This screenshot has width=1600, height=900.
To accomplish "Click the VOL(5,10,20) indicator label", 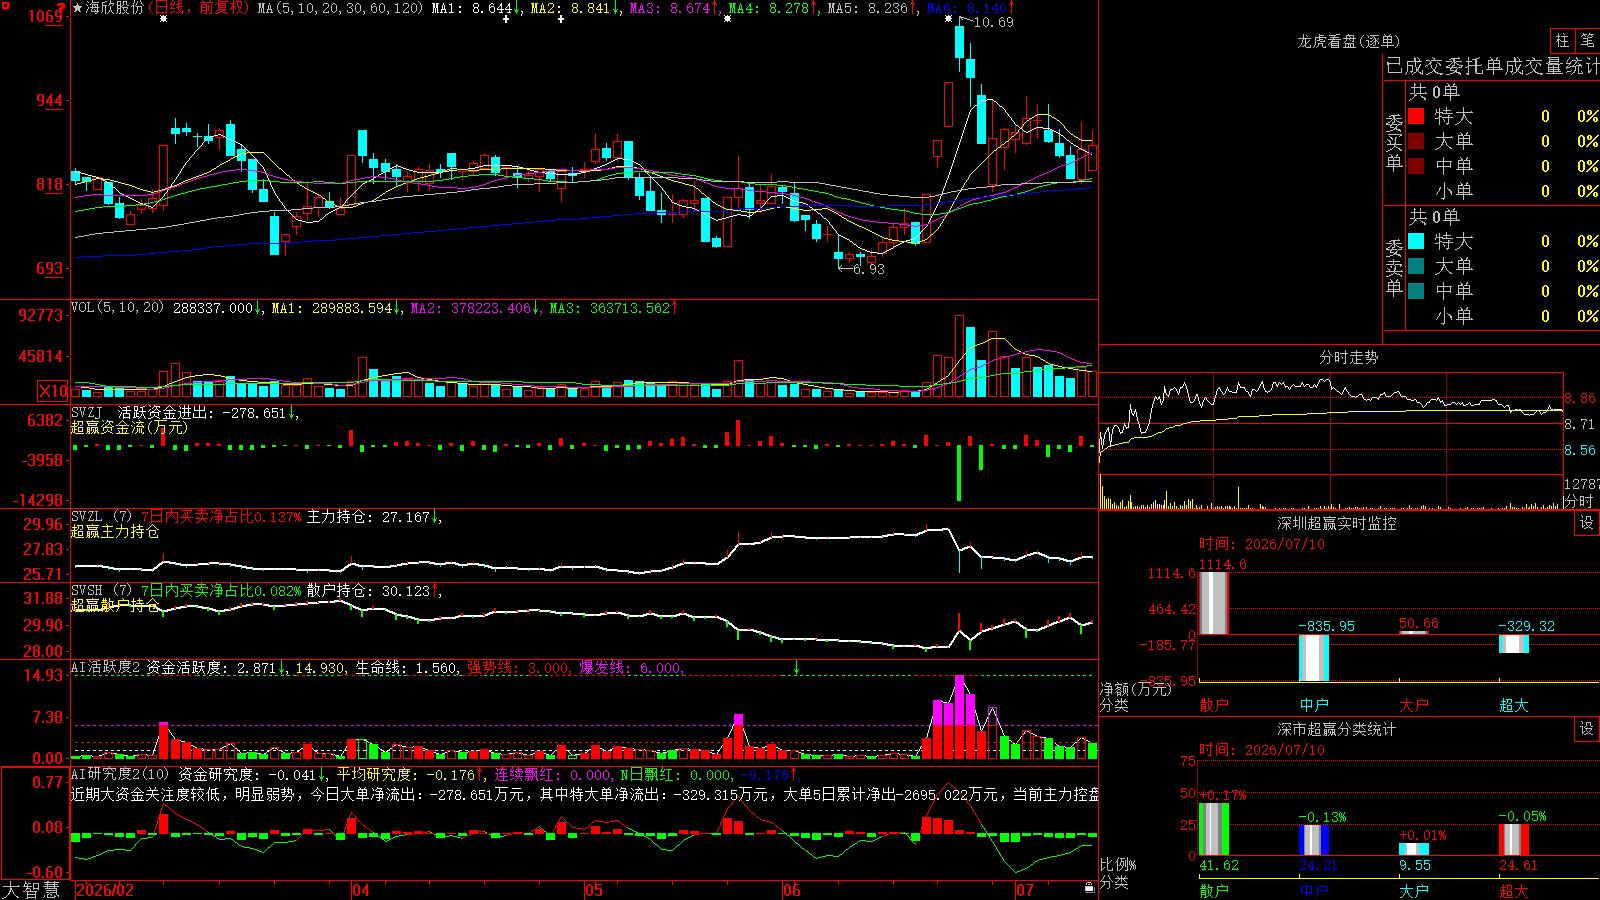I will click(117, 308).
